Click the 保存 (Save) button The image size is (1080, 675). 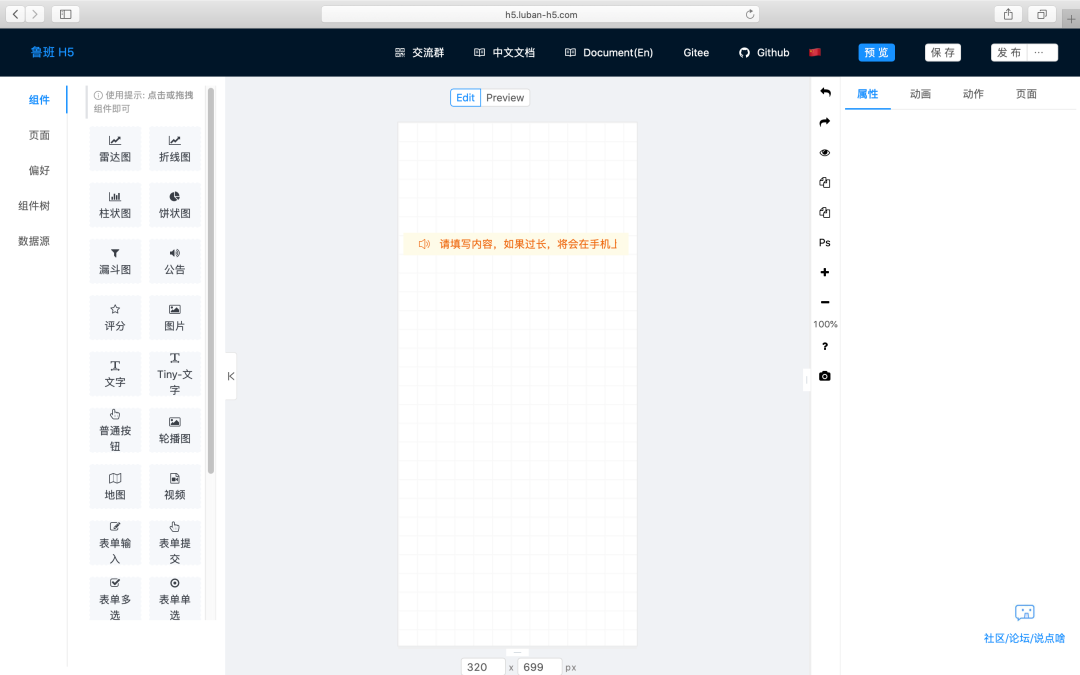click(x=942, y=52)
